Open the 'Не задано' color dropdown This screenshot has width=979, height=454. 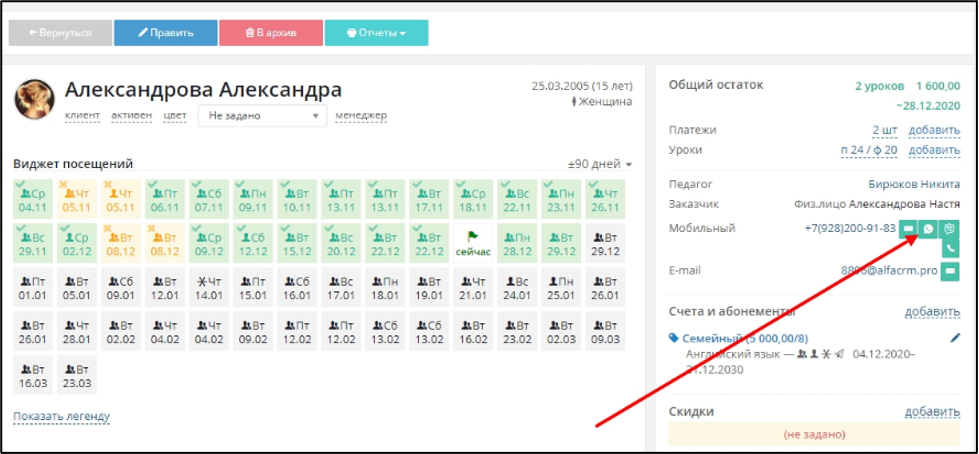tap(262, 116)
